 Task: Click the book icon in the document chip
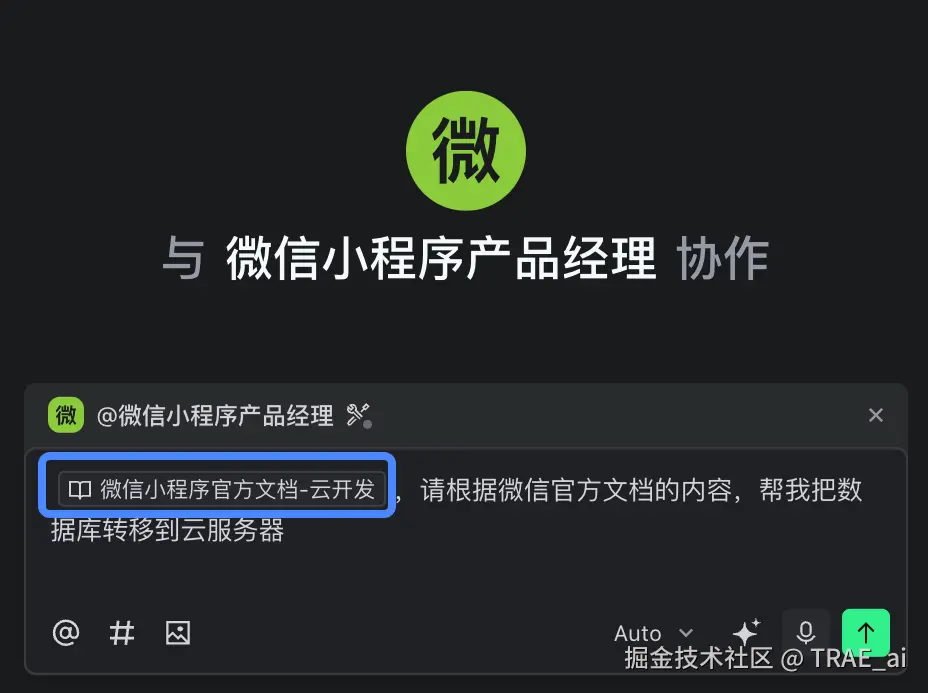80,489
